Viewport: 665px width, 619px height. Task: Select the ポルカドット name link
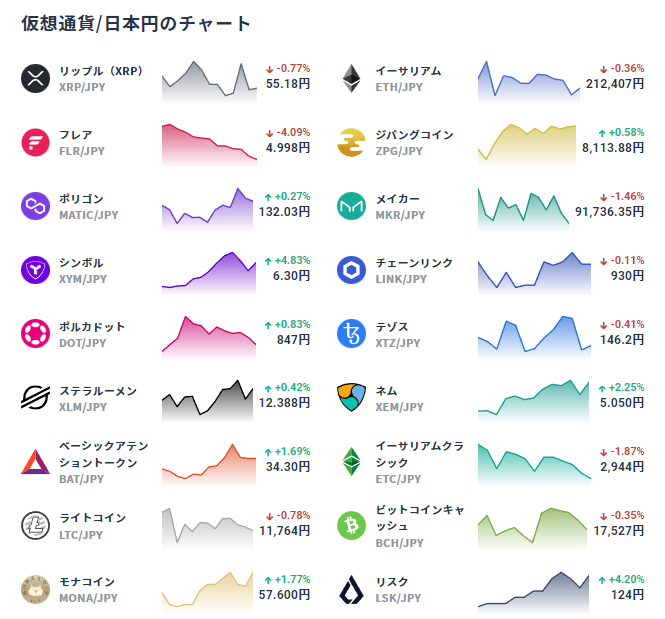click(92, 327)
